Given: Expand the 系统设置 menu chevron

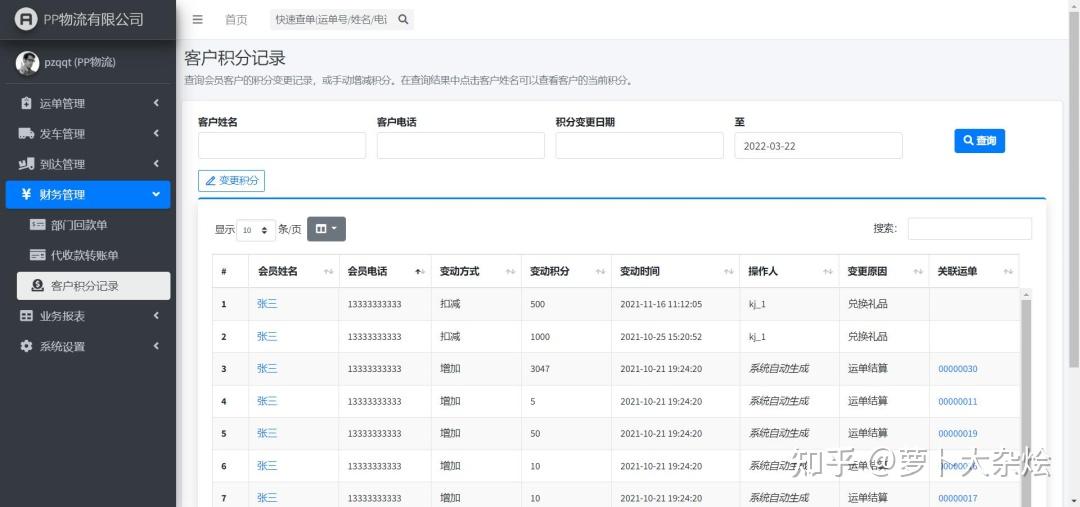Looking at the screenshot, I should click(x=156, y=346).
